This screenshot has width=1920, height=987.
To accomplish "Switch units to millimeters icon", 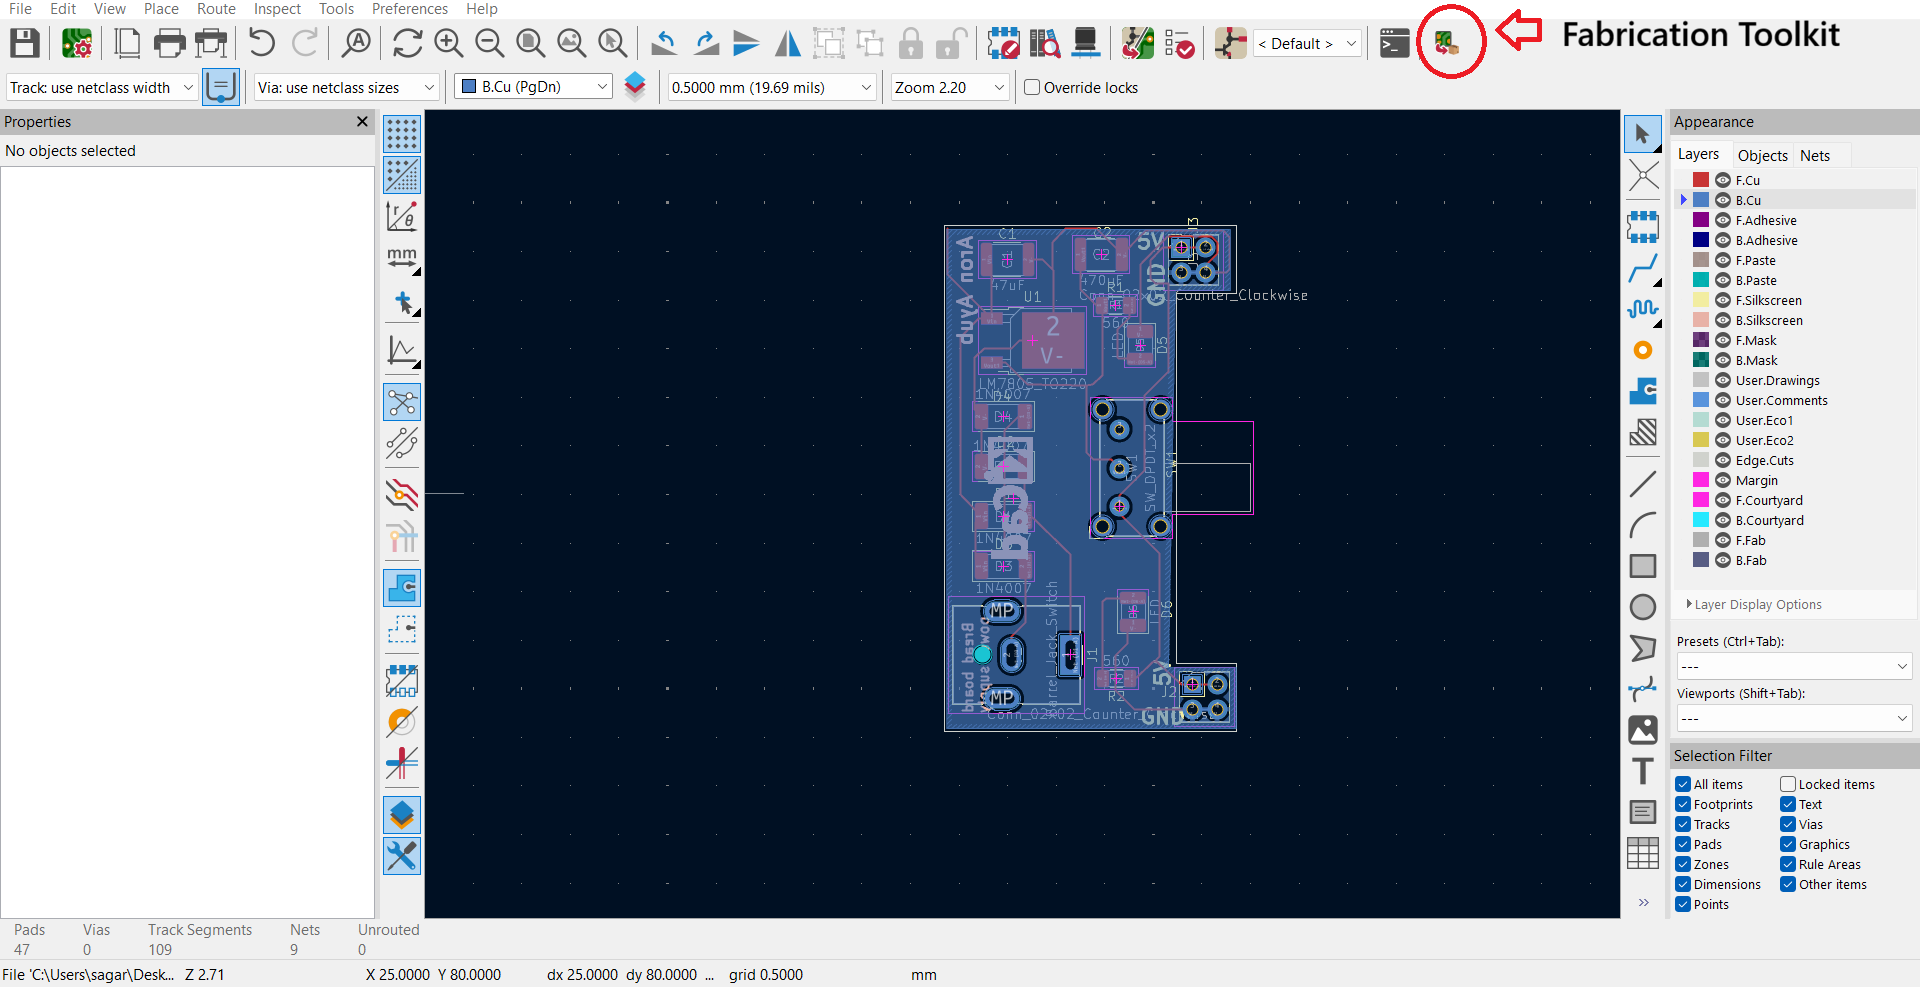I will point(402,257).
